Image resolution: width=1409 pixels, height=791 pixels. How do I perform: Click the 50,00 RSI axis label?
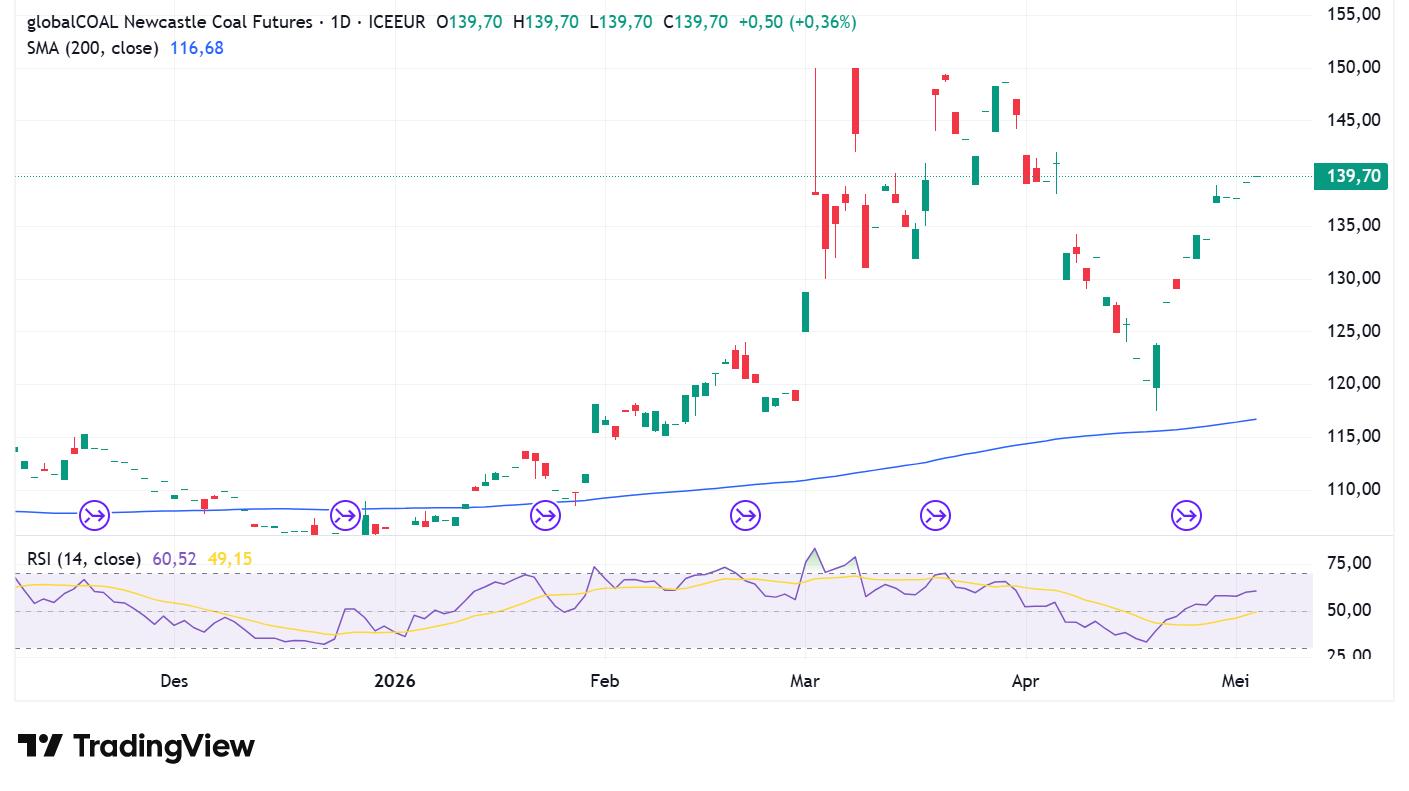(x=1350, y=610)
